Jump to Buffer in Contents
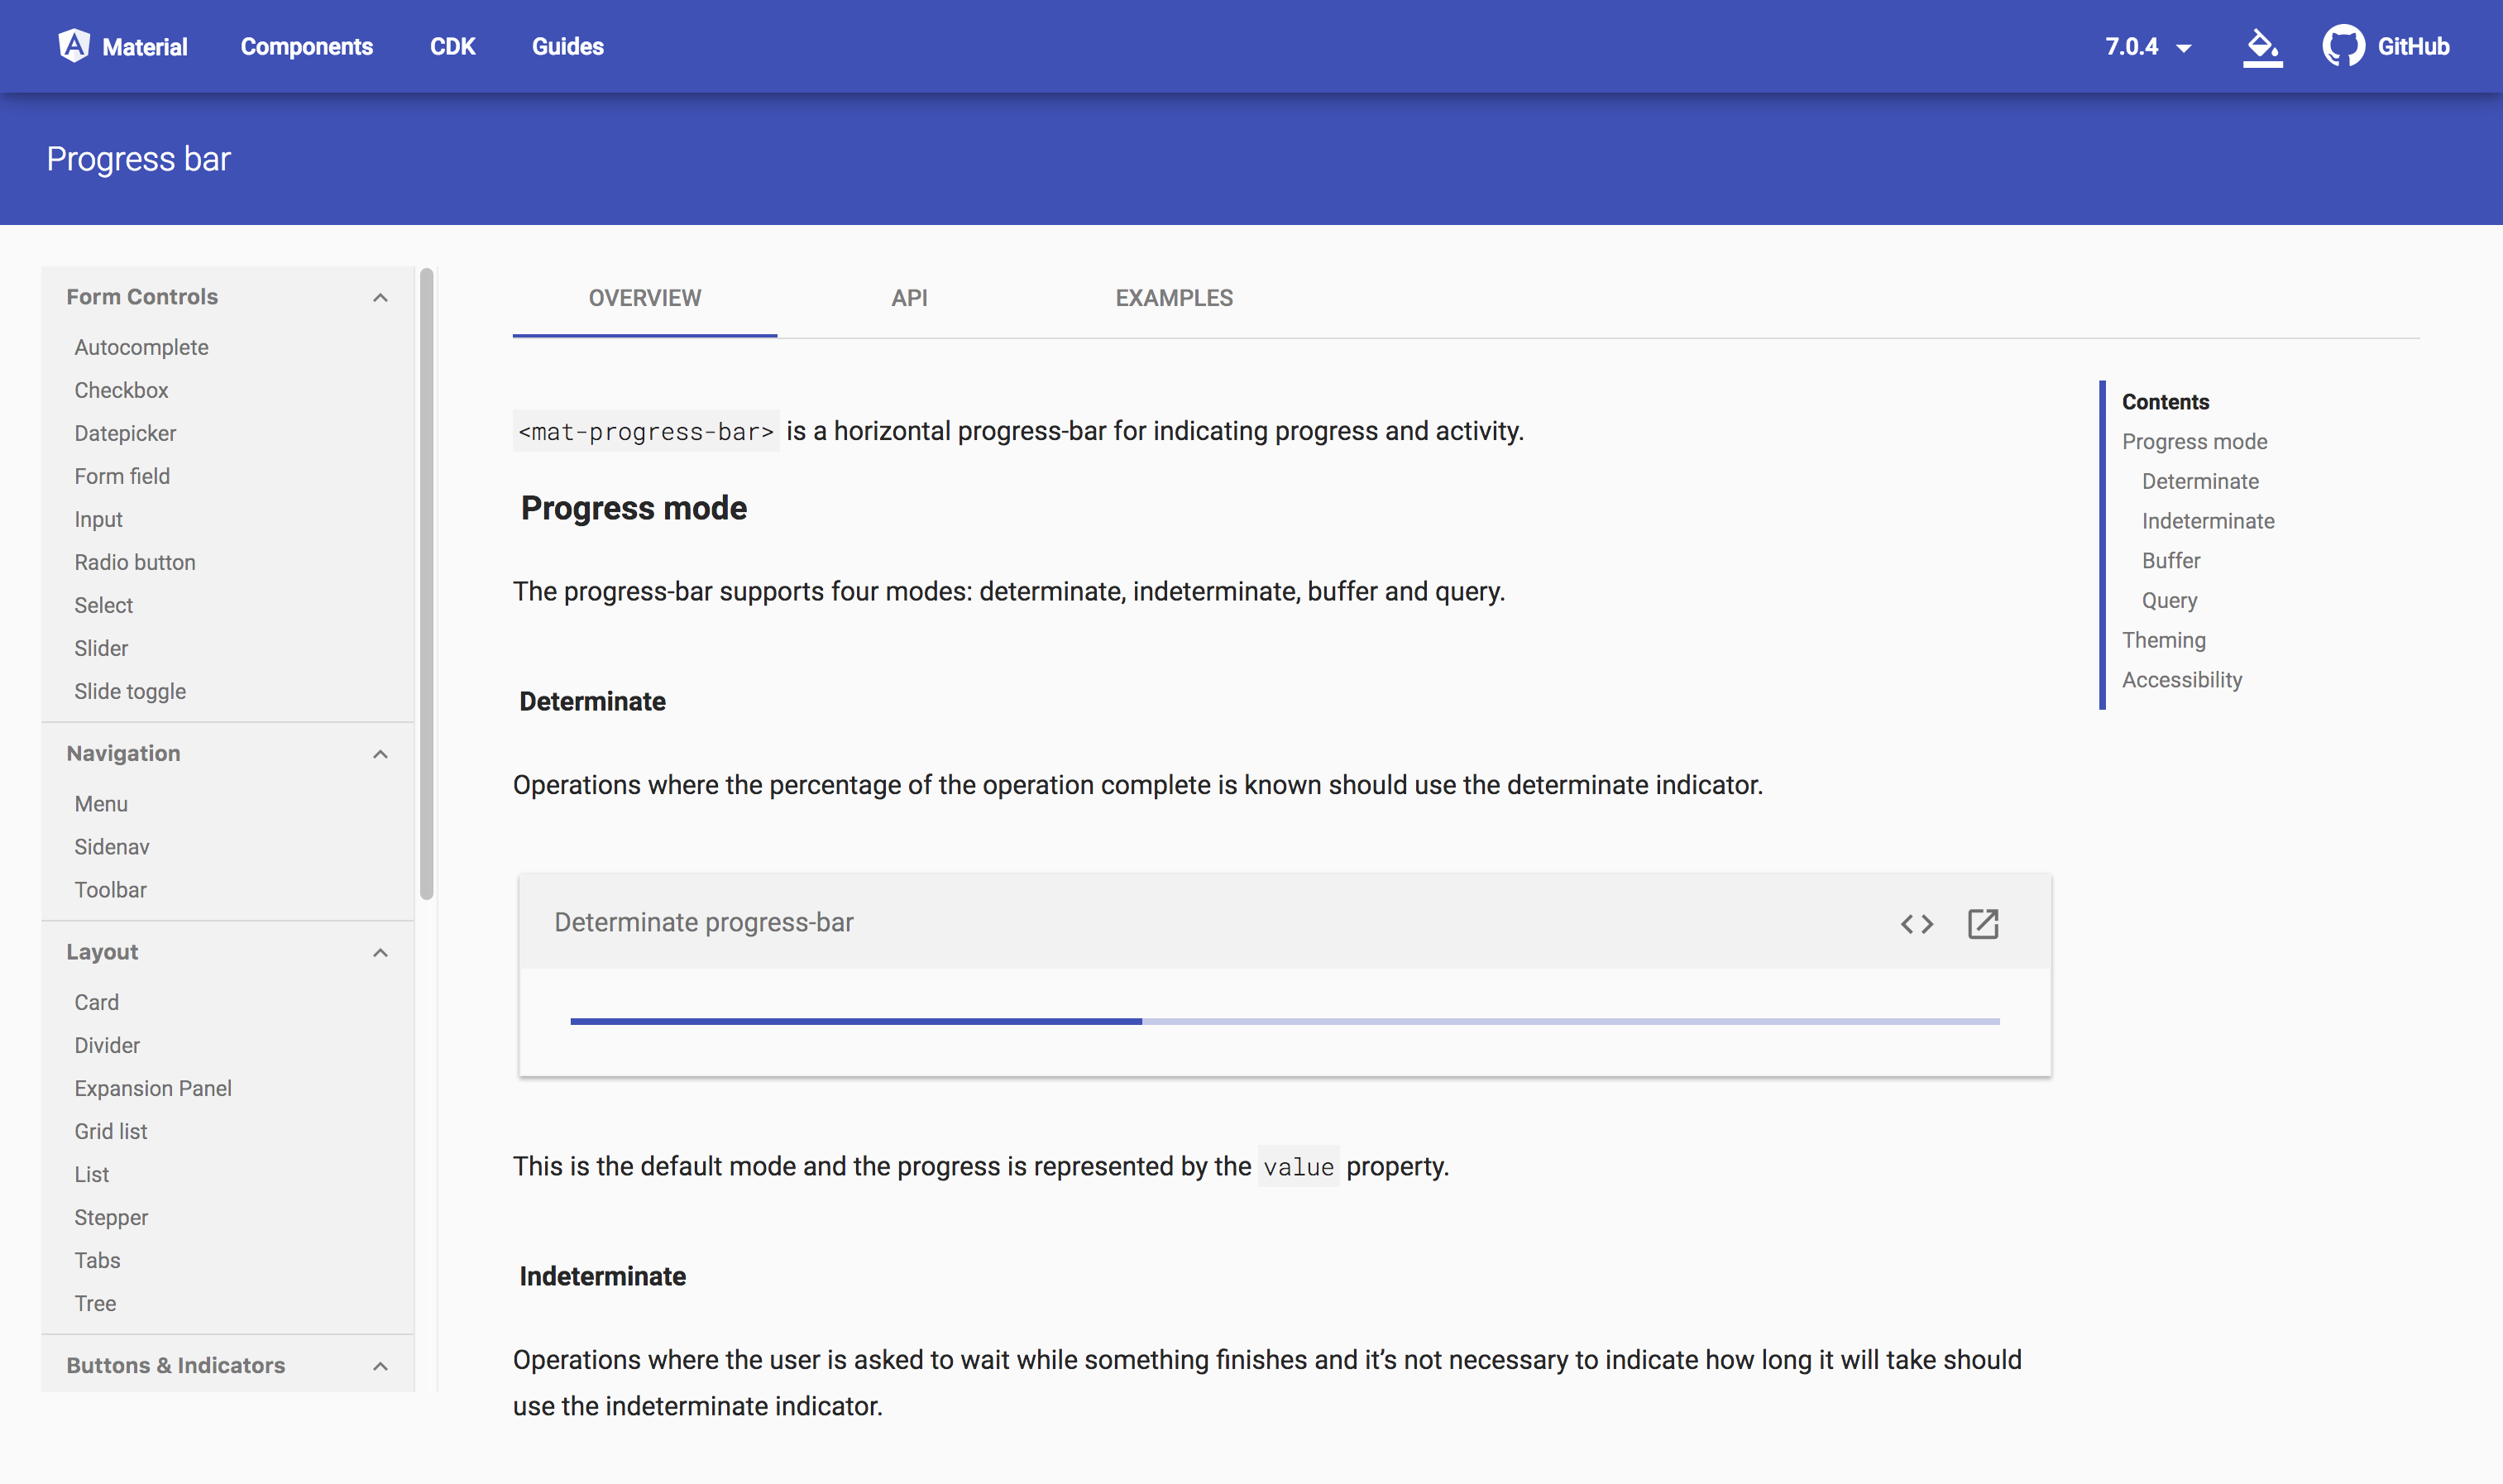Image resolution: width=2503 pixels, height=1484 pixels. point(2170,561)
